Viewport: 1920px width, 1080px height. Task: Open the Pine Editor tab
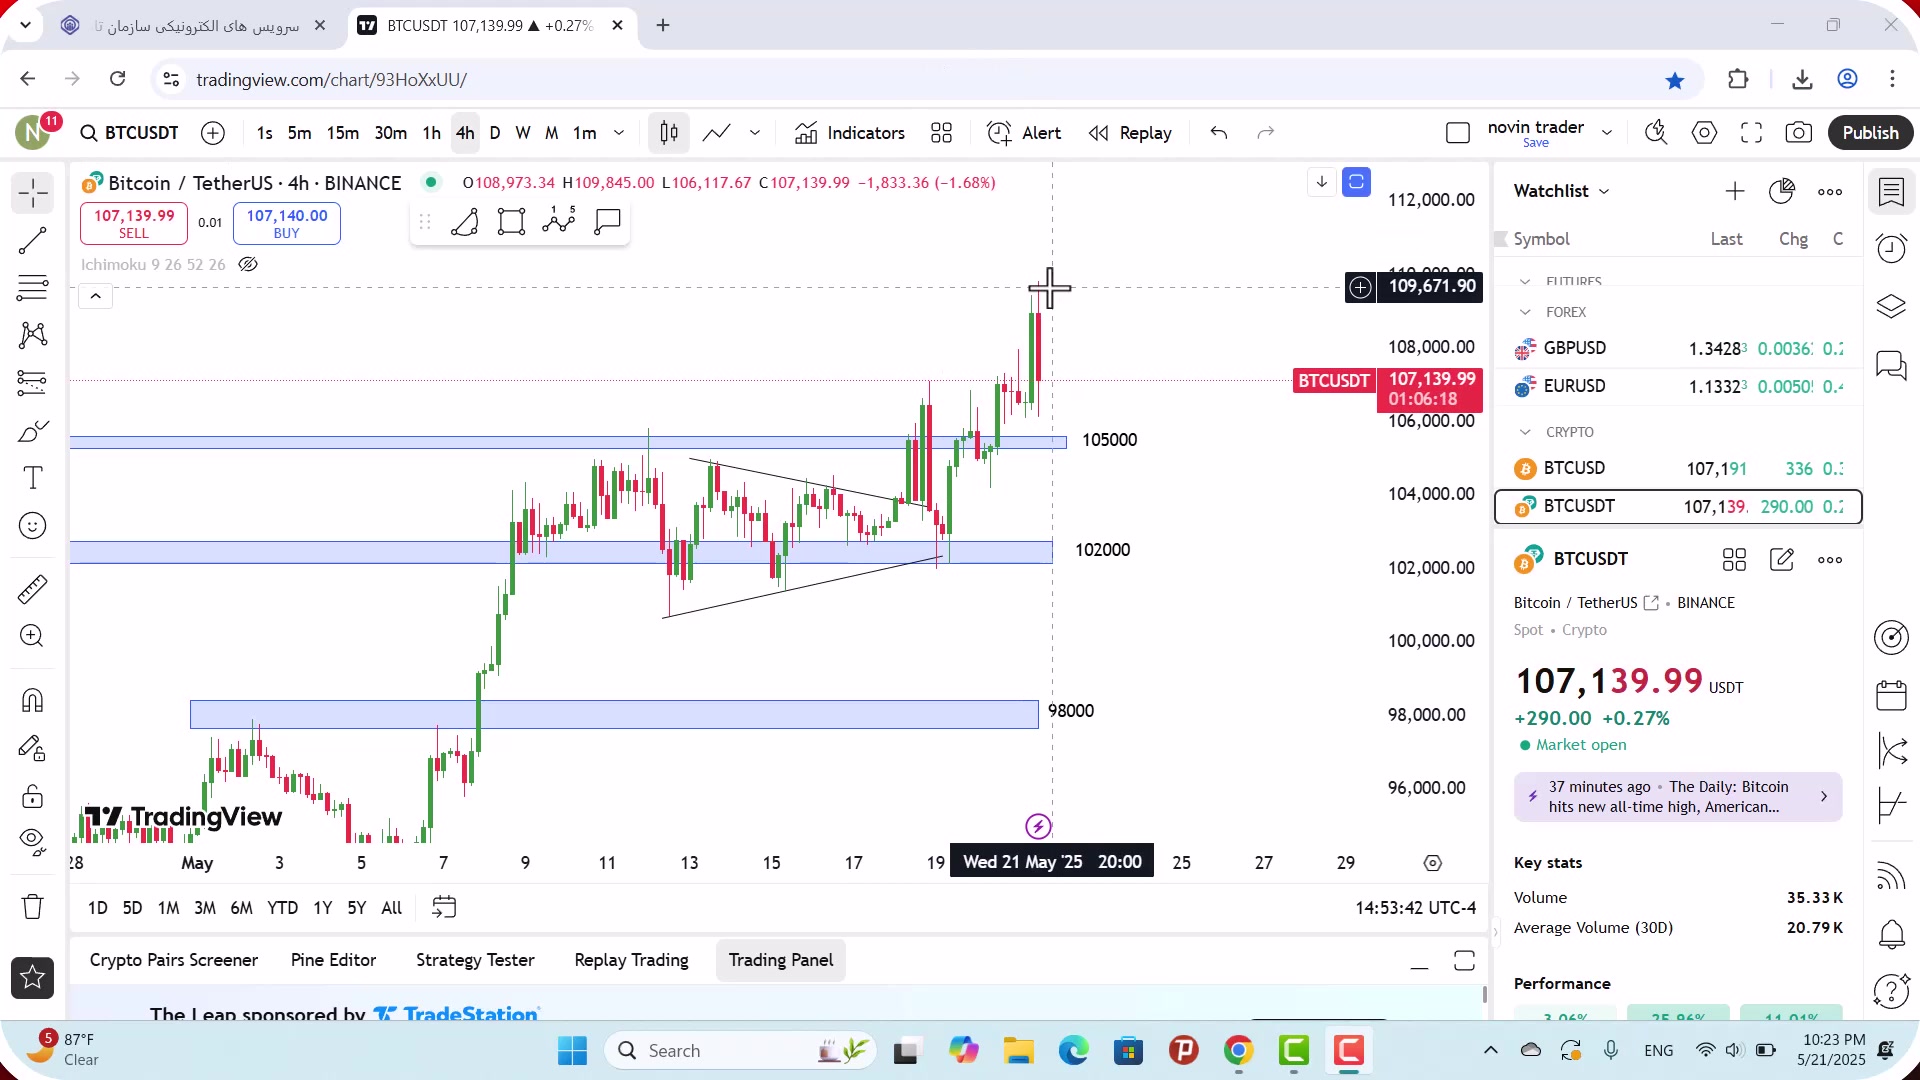(333, 960)
